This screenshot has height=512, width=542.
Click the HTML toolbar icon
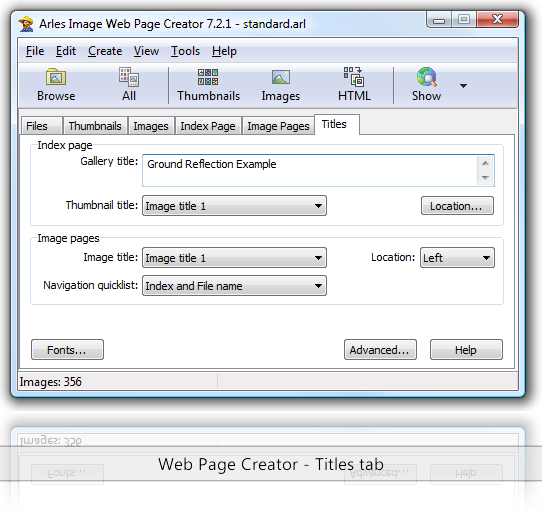click(x=354, y=76)
